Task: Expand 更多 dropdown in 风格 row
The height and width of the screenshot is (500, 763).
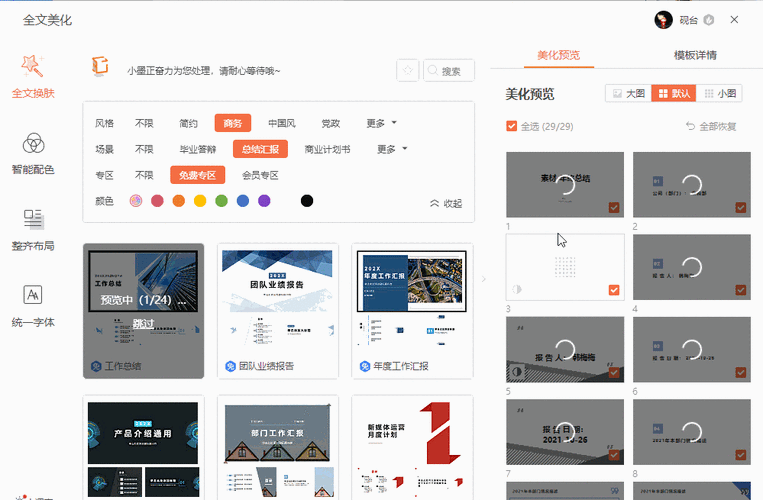Action: [382, 123]
